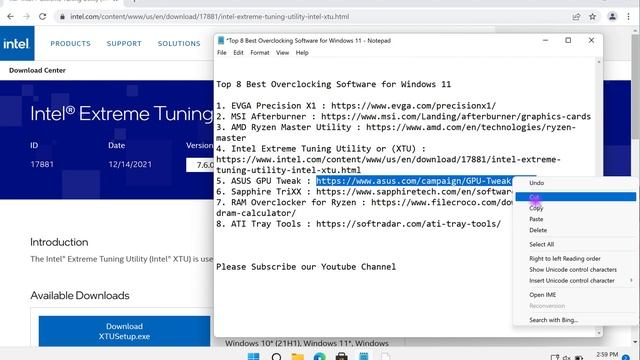Viewport: 640px width, 360px height.
Task: Open Microsoft Edge from the taskbar
Action: tap(320, 357)
